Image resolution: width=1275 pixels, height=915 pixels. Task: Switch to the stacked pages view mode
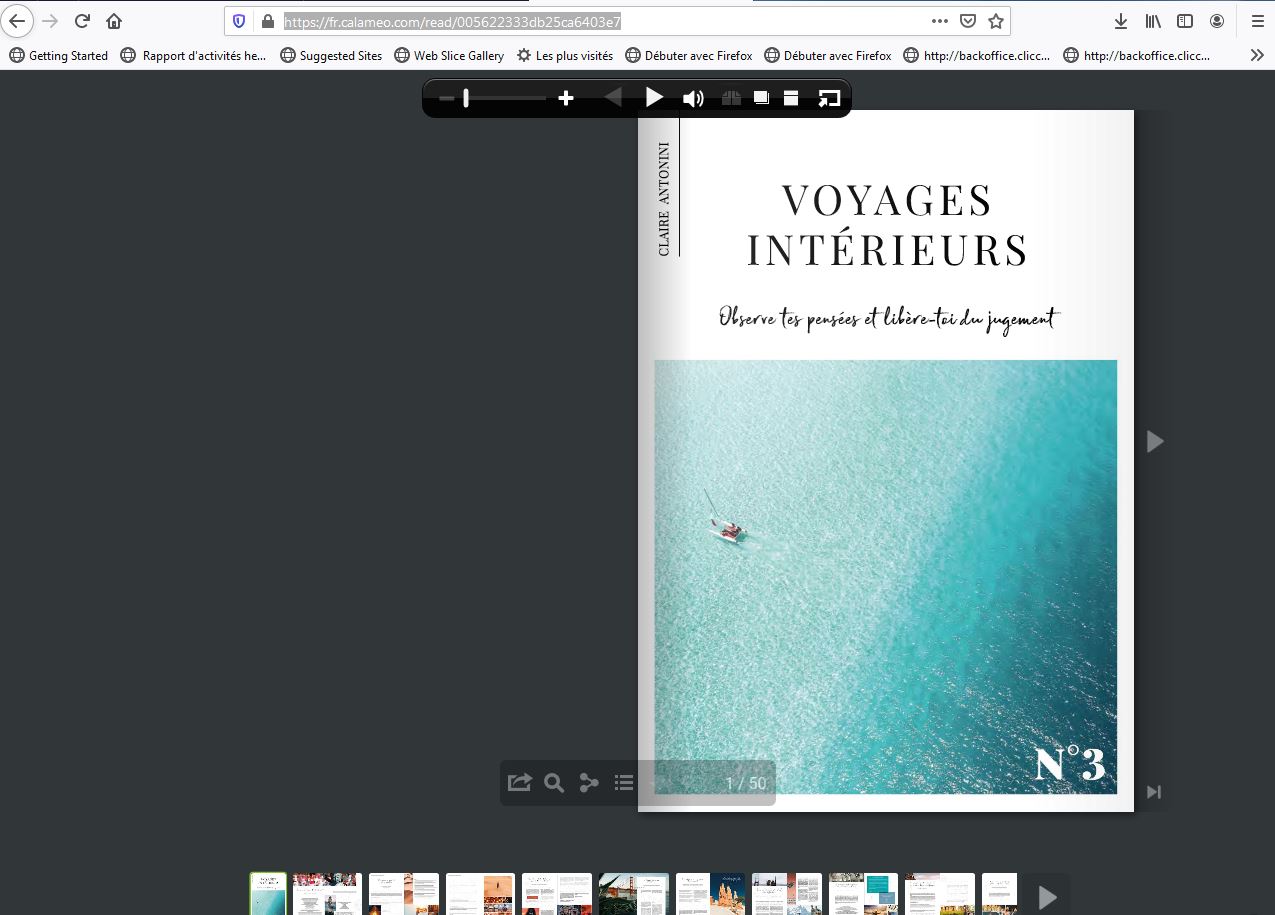click(761, 98)
